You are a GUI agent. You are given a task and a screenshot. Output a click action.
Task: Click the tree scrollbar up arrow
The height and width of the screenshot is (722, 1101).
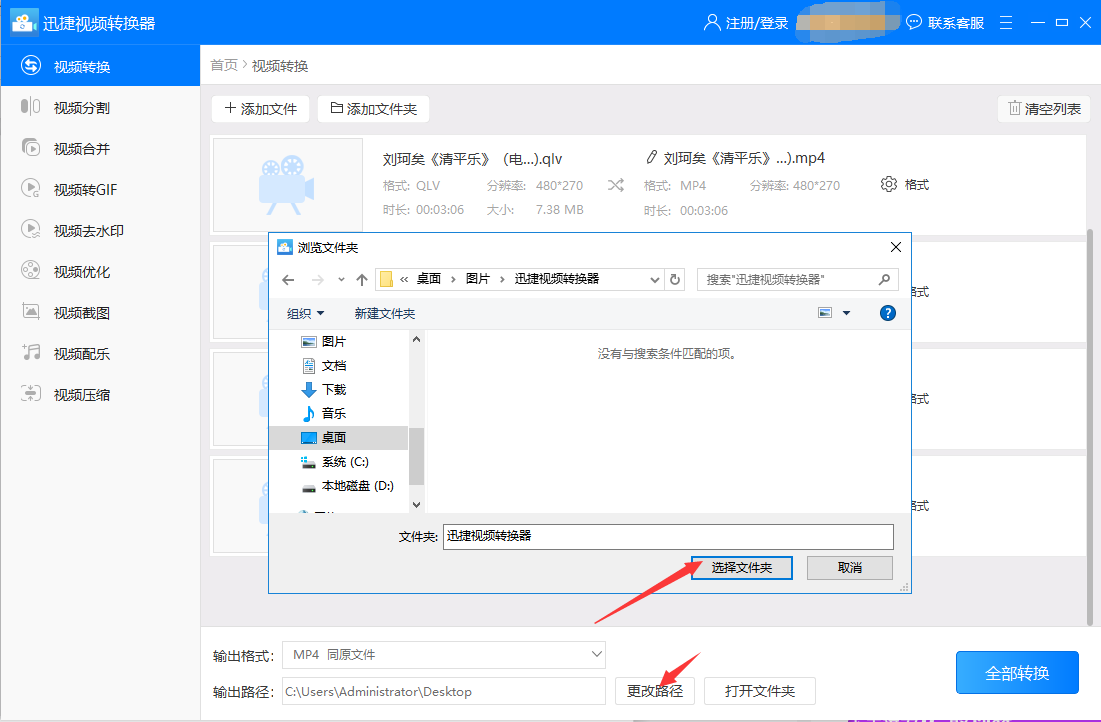click(416, 339)
